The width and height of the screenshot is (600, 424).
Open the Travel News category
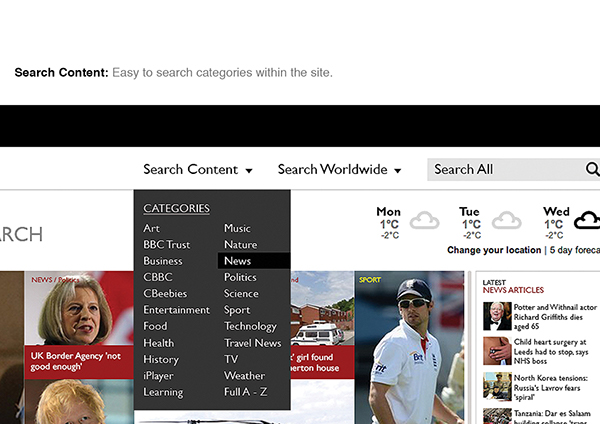[x=253, y=343]
